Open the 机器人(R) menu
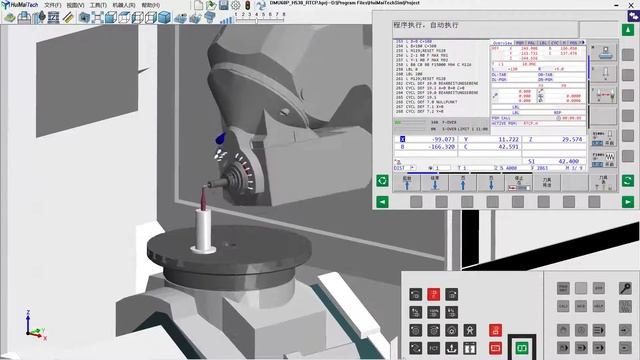The image size is (640, 360). 124,5
